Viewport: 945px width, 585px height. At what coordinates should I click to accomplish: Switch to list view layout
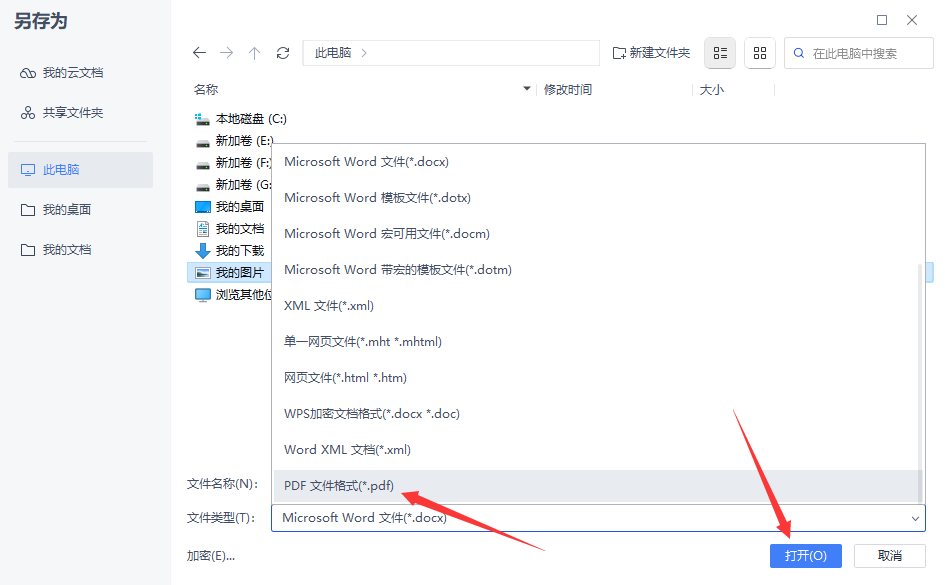720,53
